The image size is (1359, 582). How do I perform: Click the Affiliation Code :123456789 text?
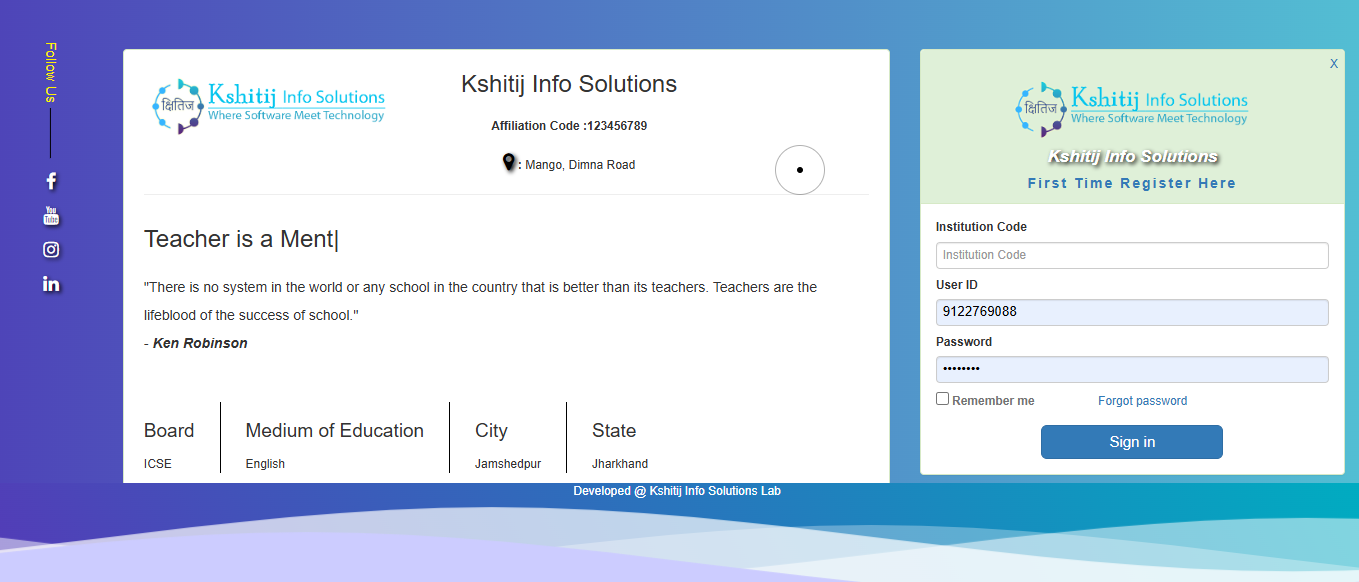coord(569,126)
